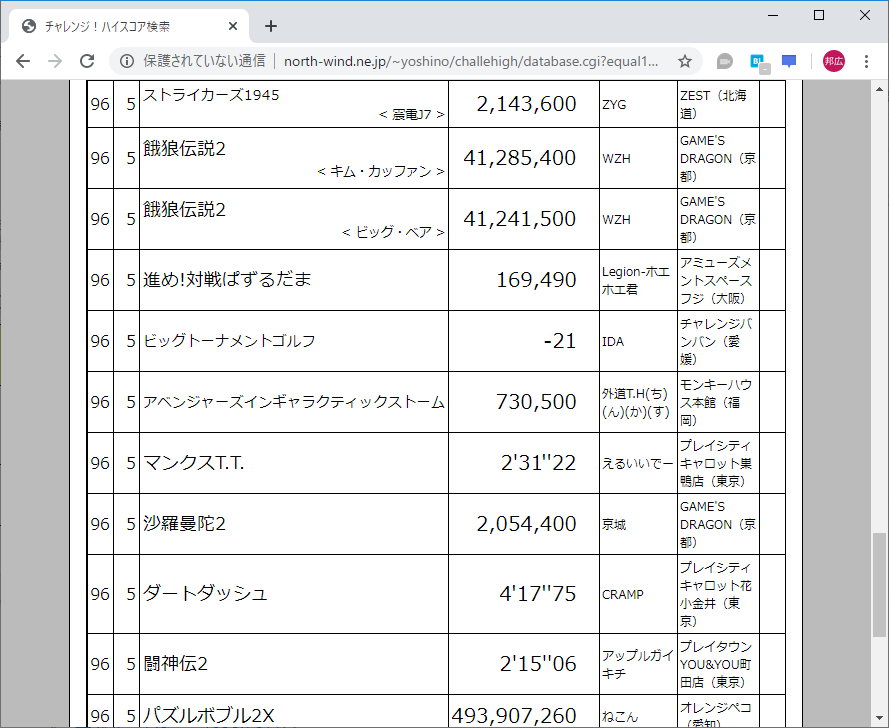The image size is (889, 728).
Task: Select the game title ストライカーズ1945
Action: pos(211,95)
